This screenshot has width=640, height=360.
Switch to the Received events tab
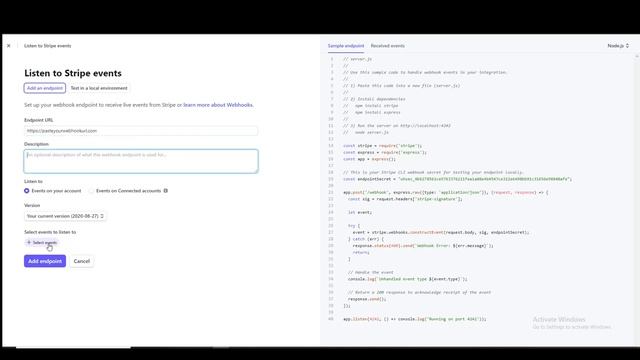[388, 46]
